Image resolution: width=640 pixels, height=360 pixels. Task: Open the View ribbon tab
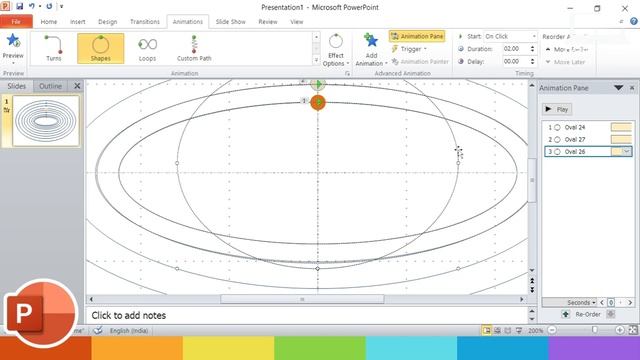point(297,22)
